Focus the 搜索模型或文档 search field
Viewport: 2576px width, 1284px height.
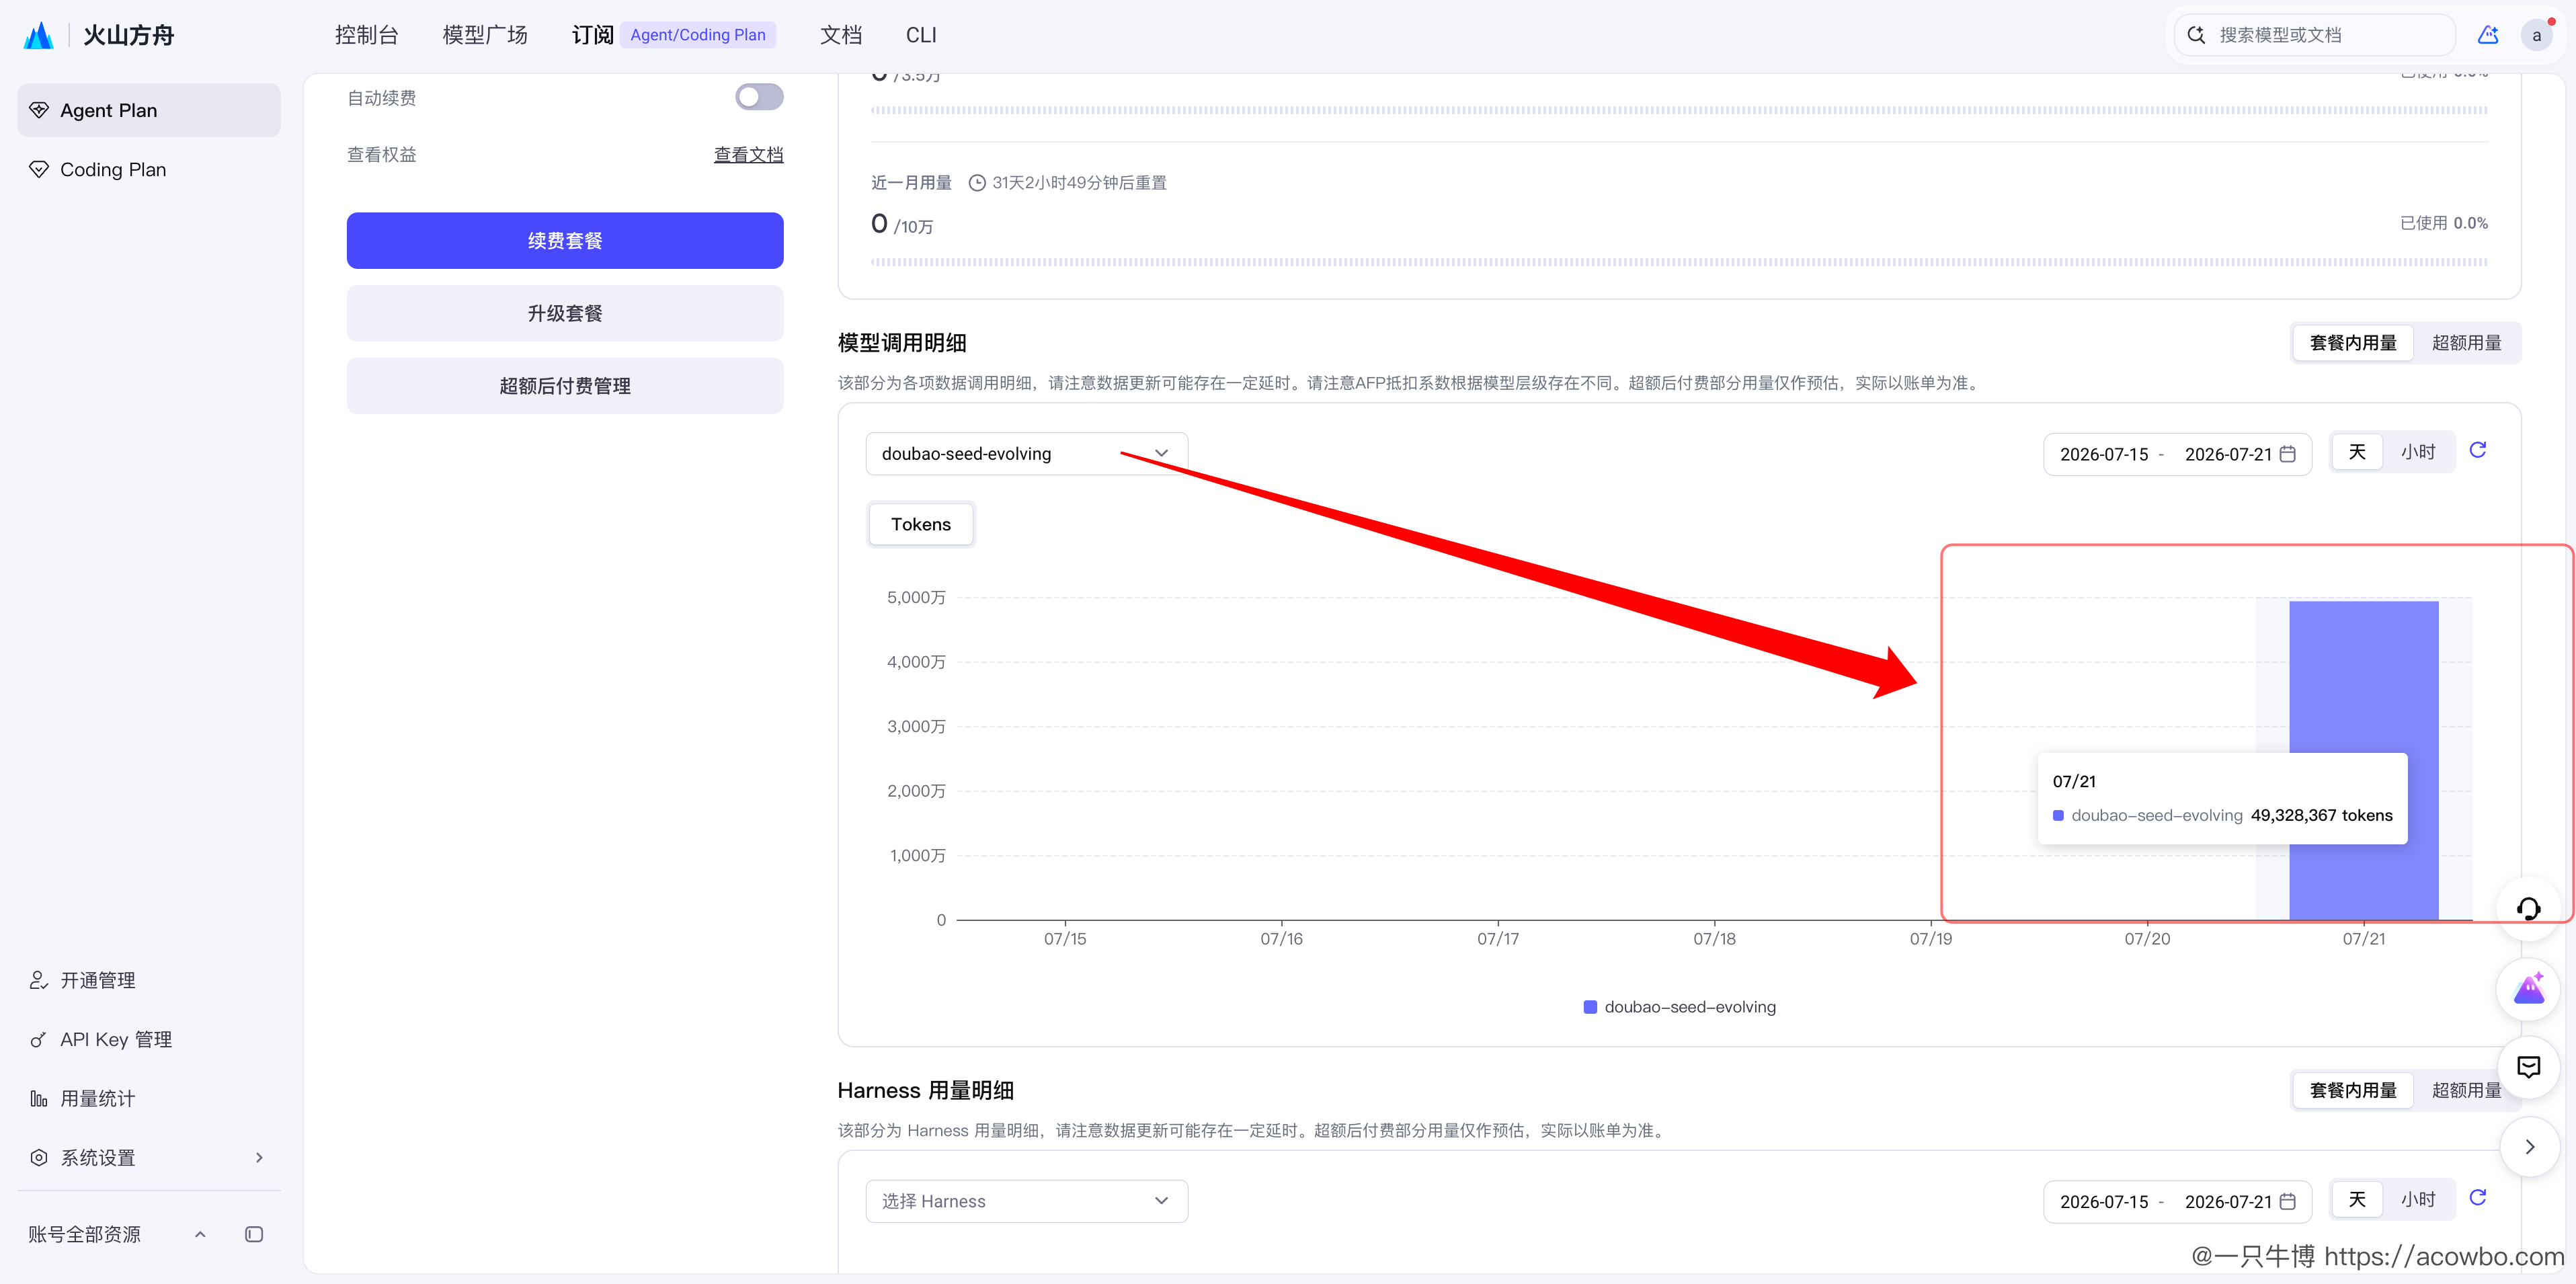tap(2315, 35)
